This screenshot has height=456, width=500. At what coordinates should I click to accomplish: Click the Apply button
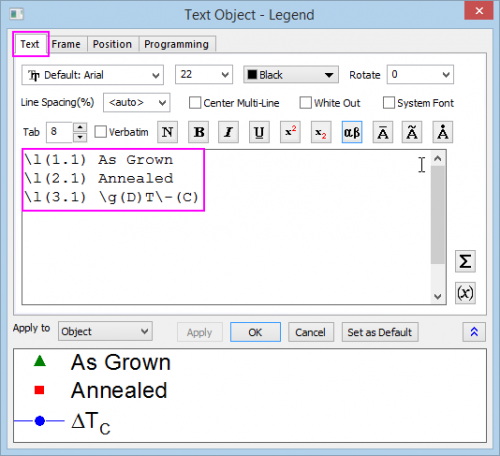point(200,332)
